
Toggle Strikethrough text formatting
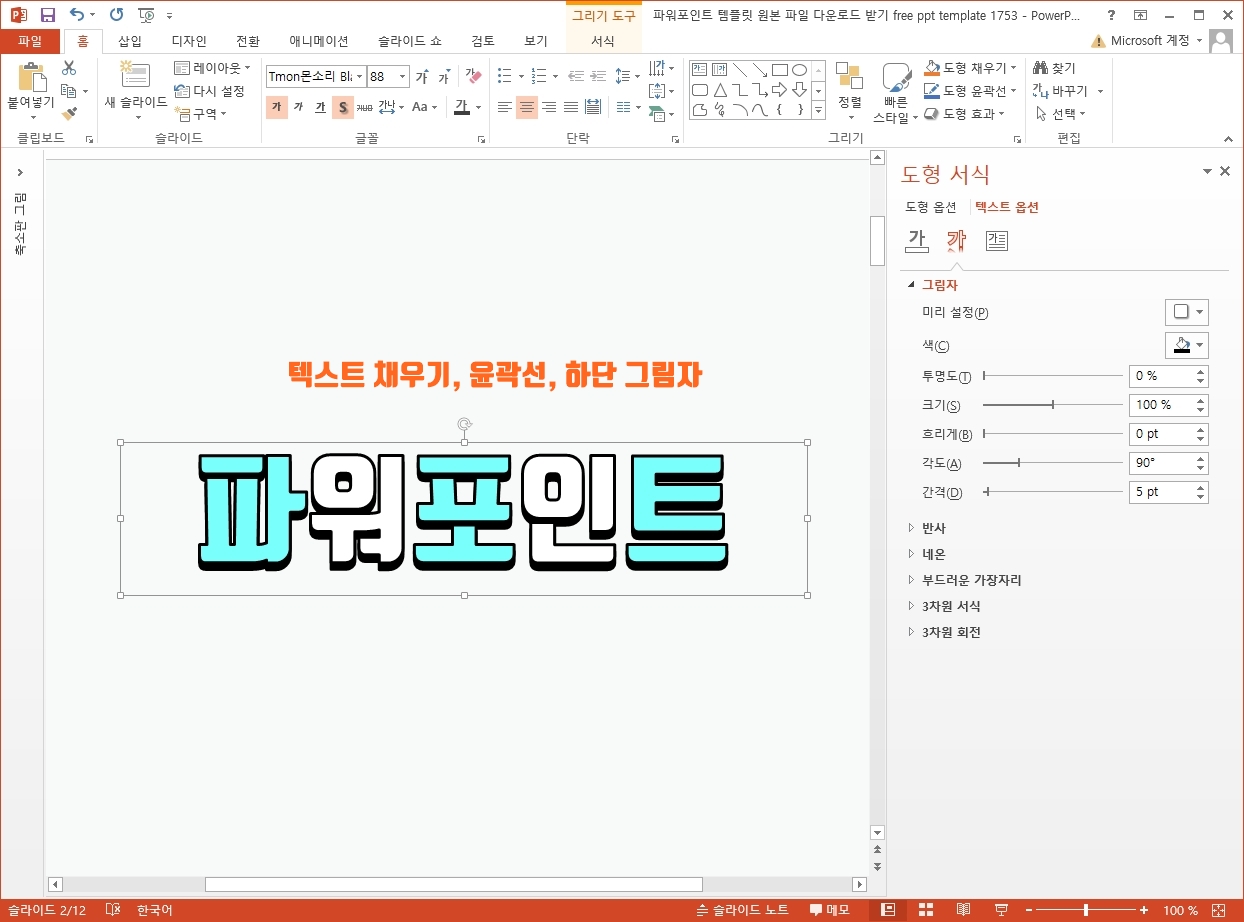point(365,107)
